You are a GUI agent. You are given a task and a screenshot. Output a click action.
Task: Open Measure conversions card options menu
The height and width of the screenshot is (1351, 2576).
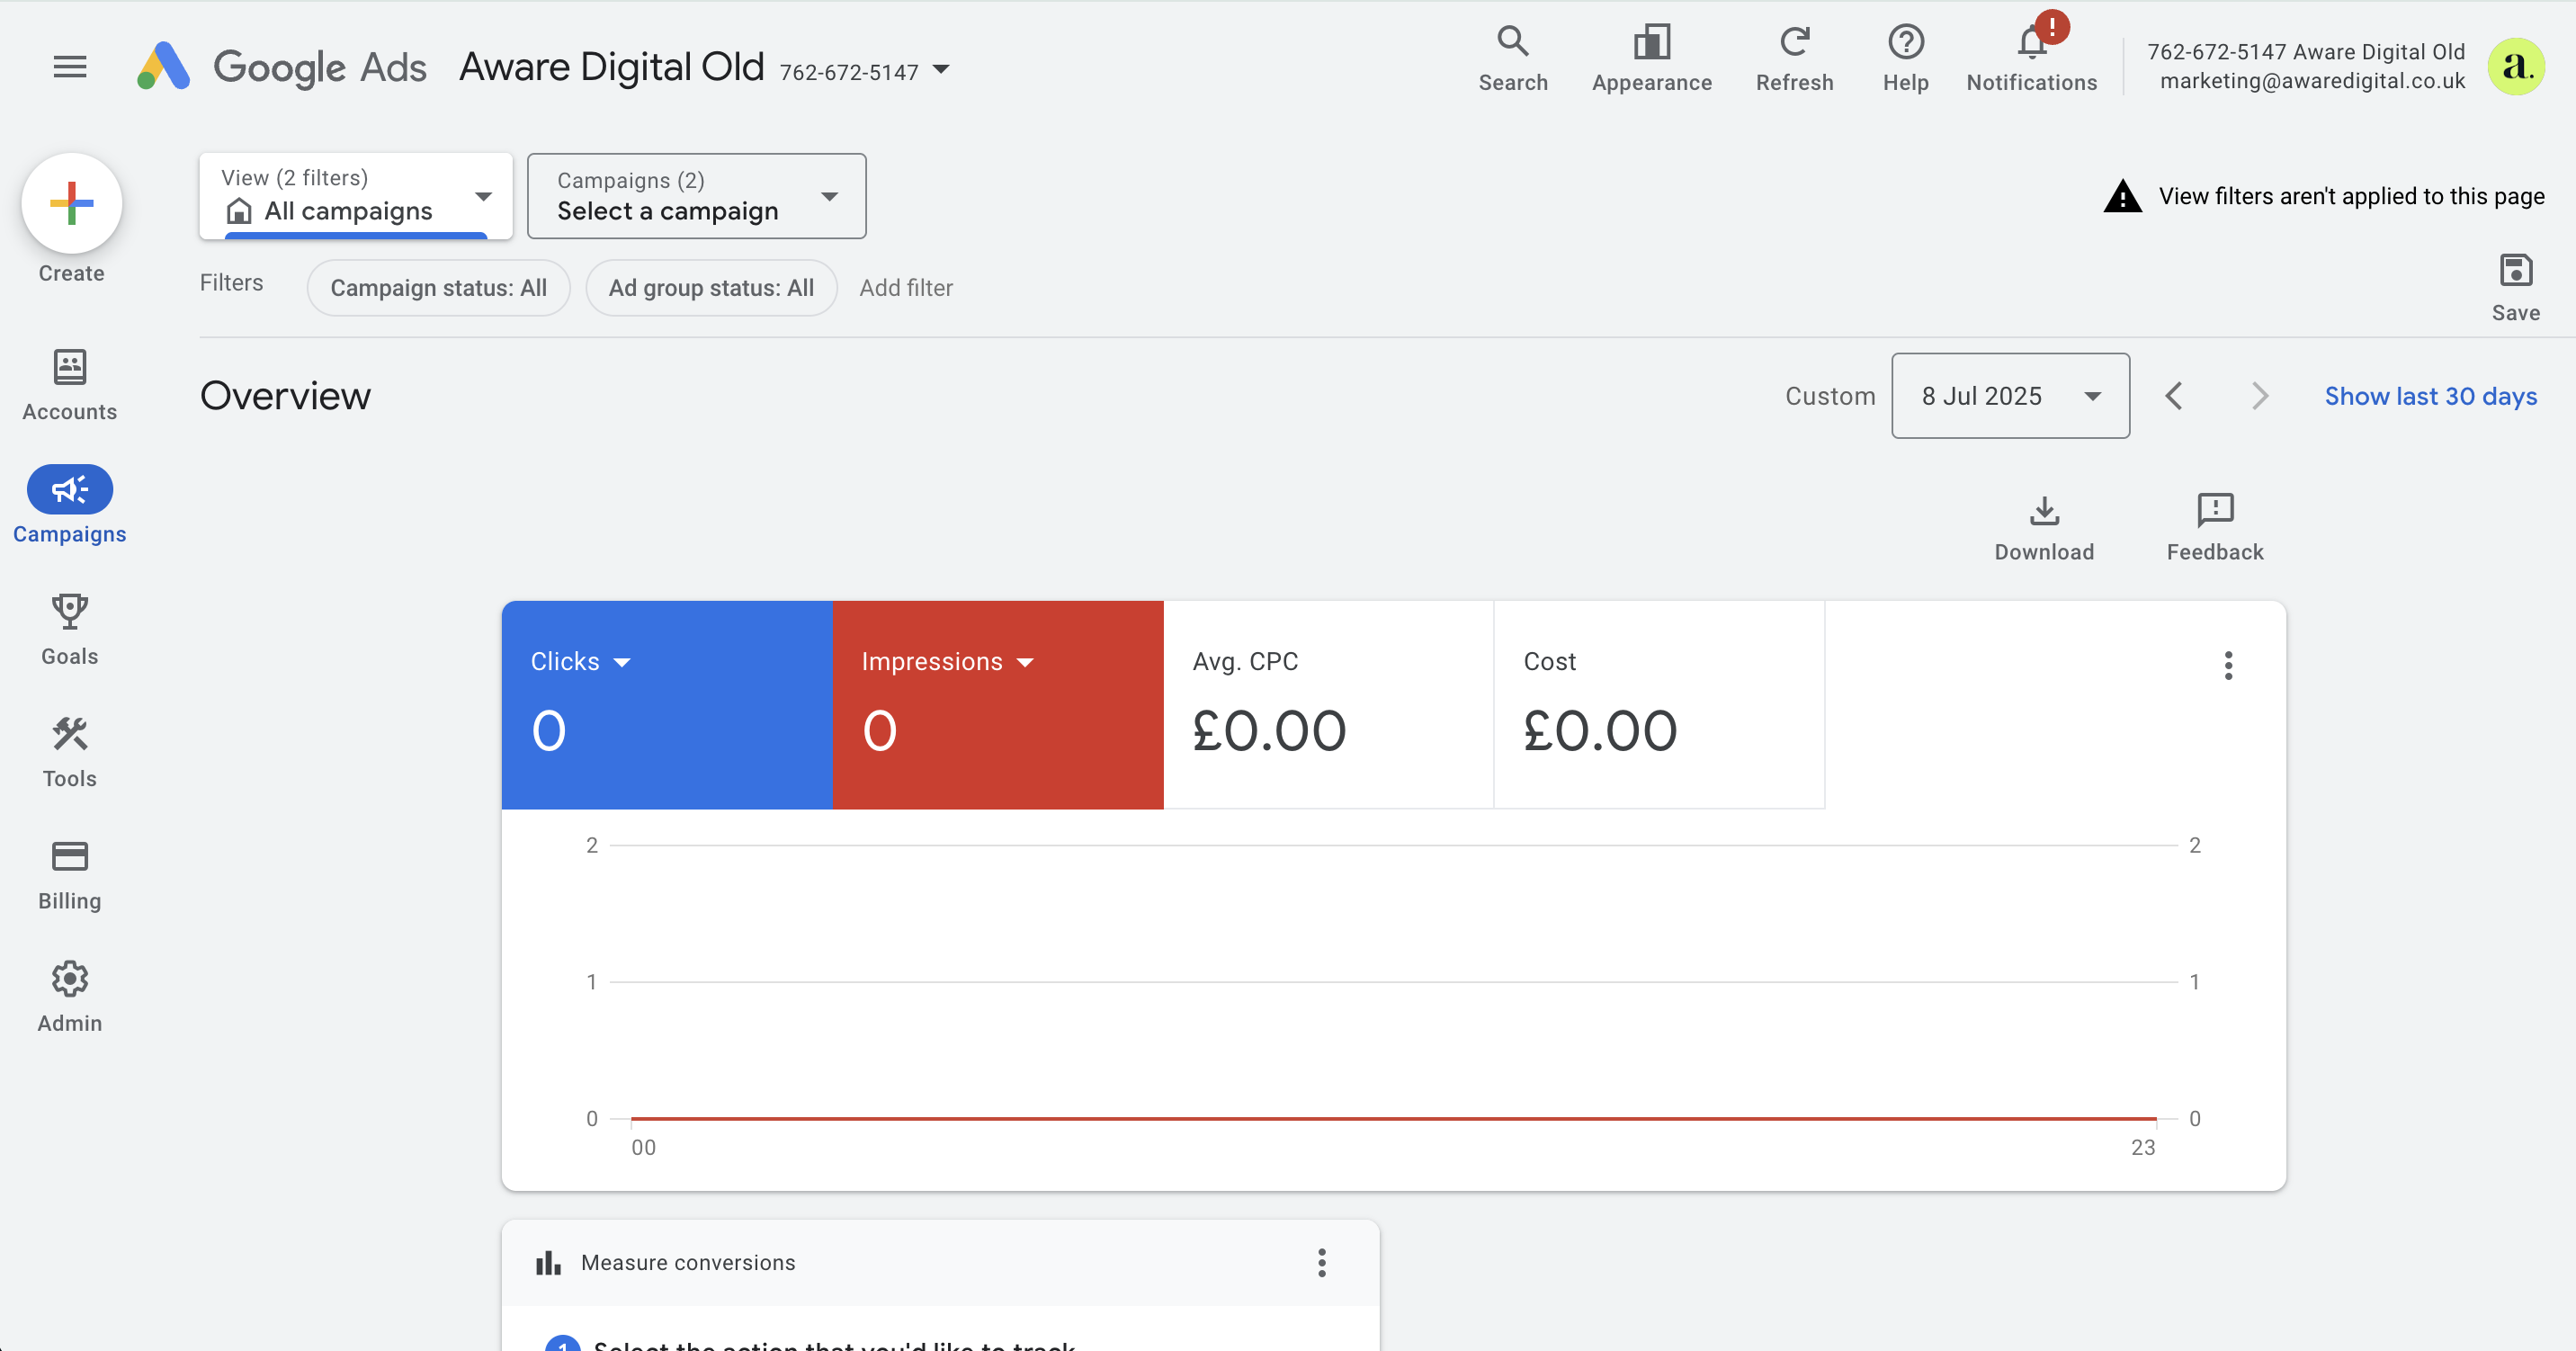[1321, 1262]
